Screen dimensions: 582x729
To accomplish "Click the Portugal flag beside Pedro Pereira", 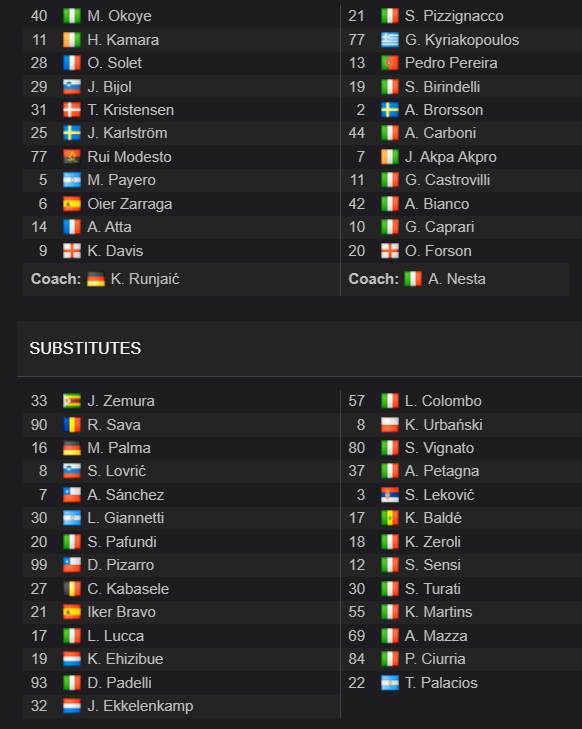I will click(x=390, y=63).
